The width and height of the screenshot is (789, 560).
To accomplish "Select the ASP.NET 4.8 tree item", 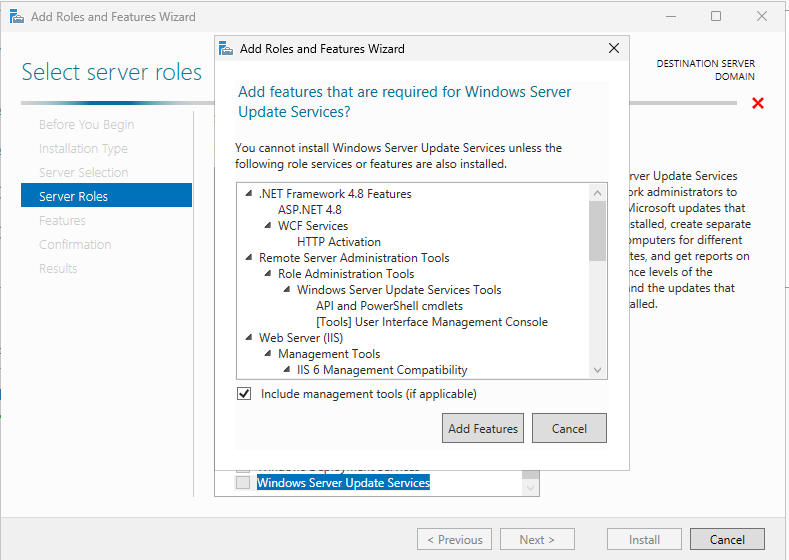I will pyautogui.click(x=309, y=210).
